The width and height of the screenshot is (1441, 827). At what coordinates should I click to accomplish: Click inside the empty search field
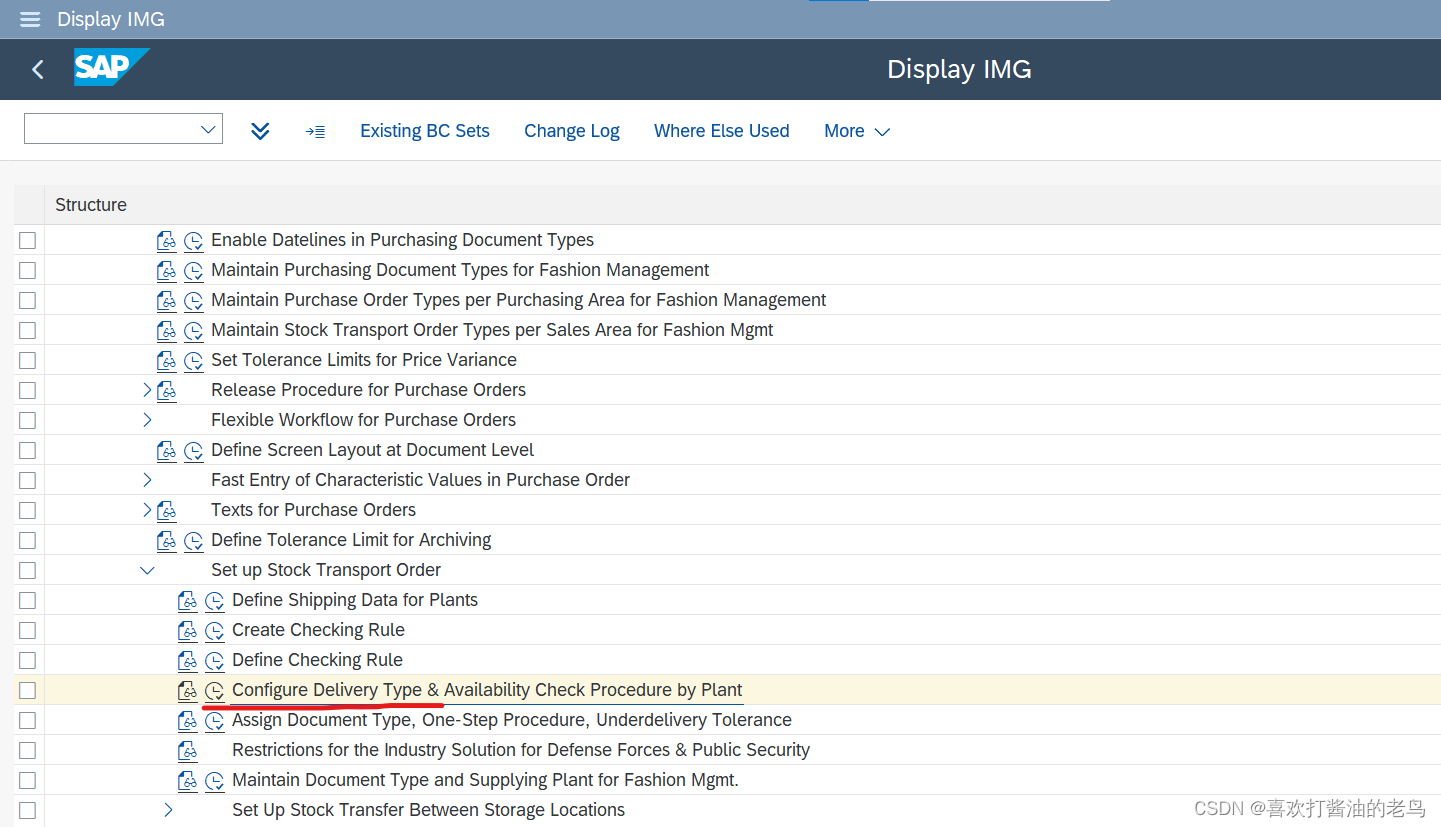(x=110, y=128)
